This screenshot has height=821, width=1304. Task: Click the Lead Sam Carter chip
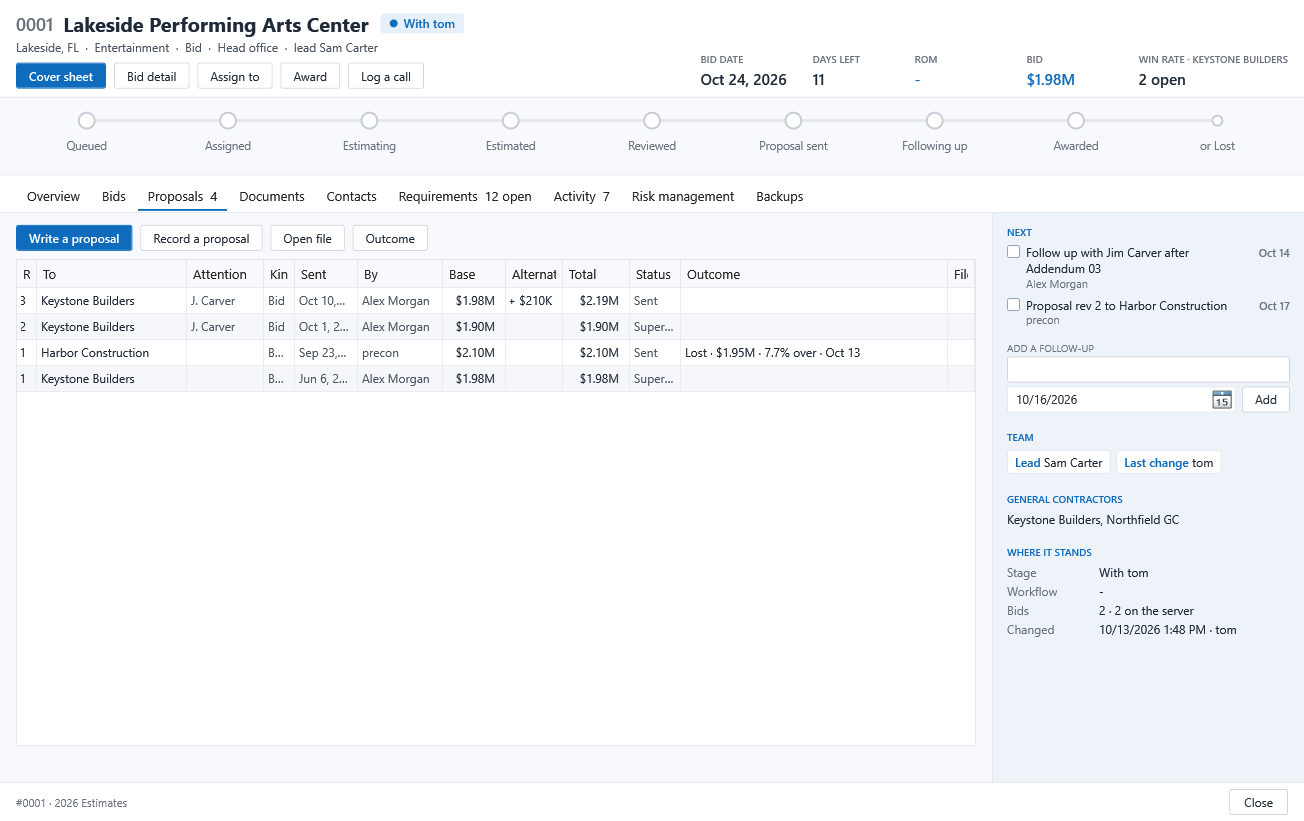coord(1059,463)
